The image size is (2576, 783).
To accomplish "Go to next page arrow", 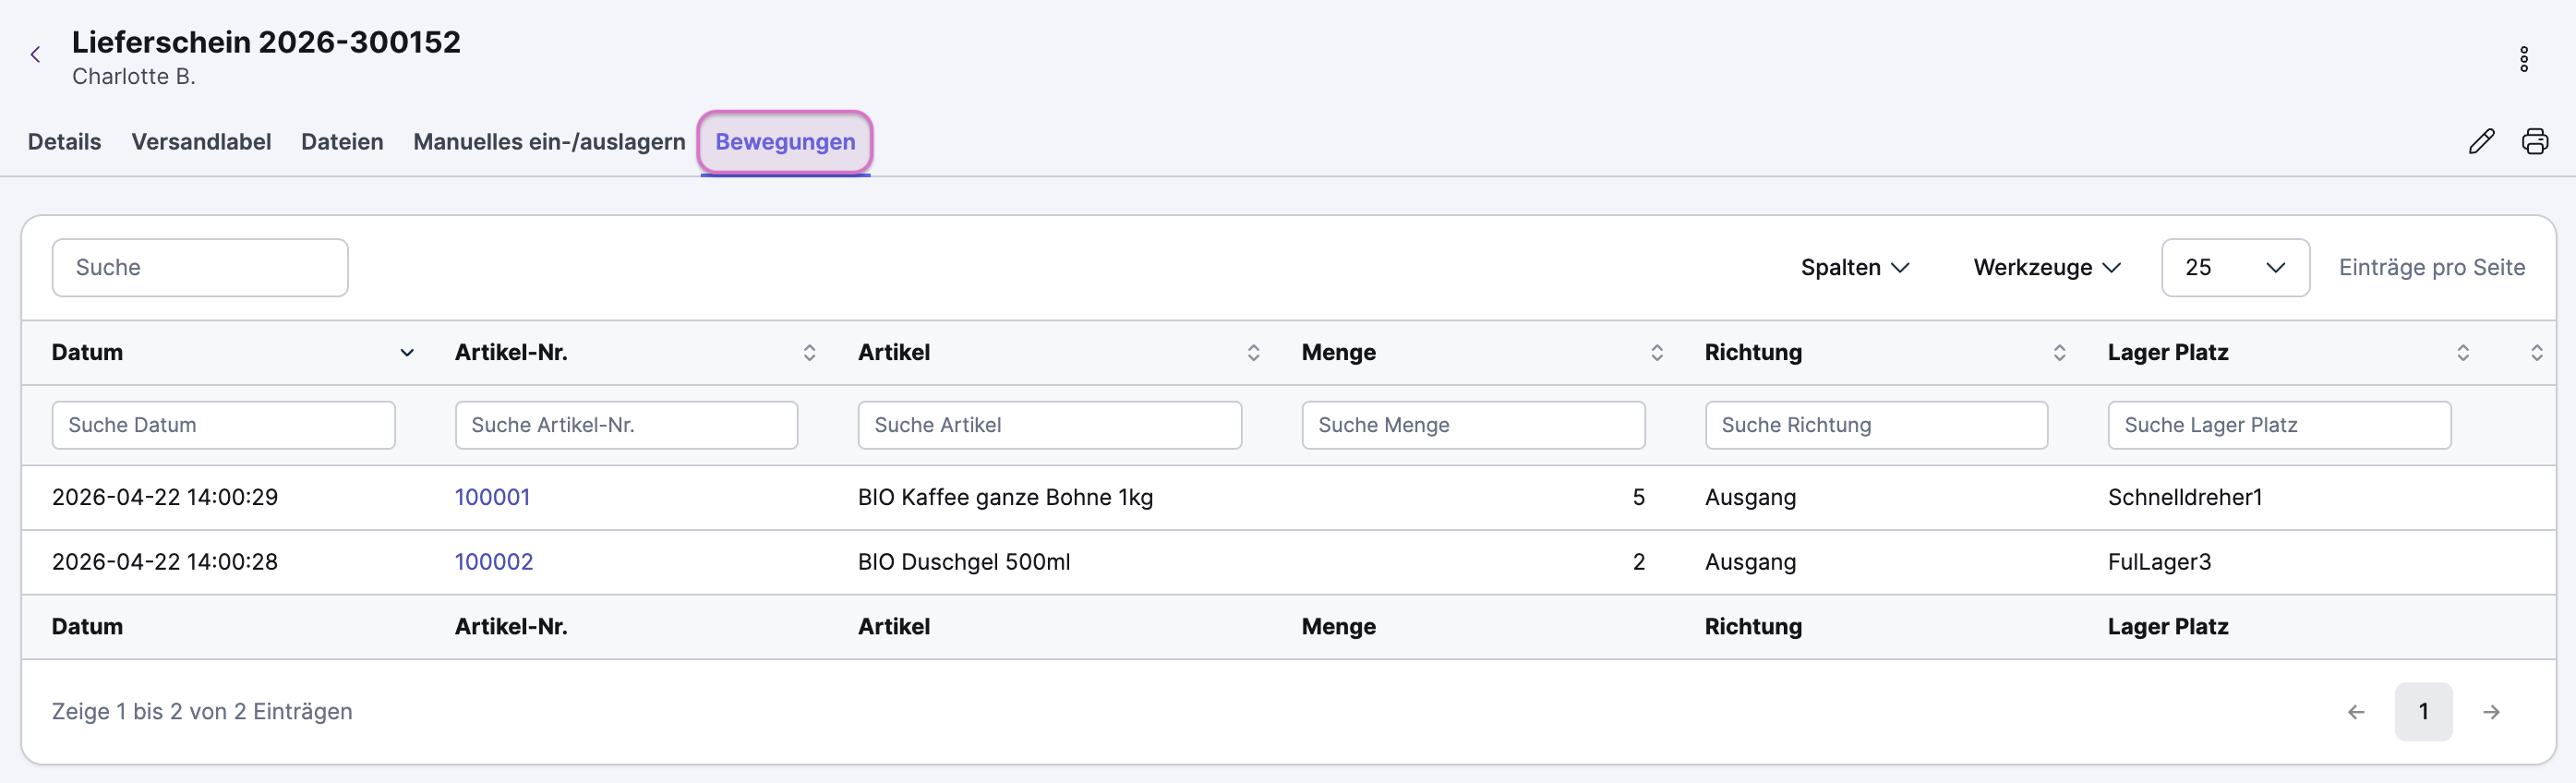I will (2491, 712).
